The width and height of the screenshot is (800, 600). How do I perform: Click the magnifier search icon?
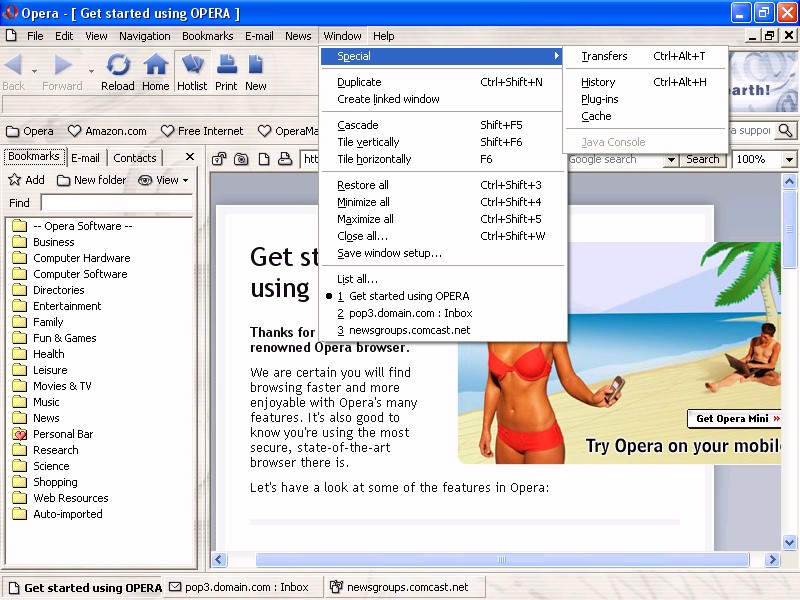pos(785,131)
